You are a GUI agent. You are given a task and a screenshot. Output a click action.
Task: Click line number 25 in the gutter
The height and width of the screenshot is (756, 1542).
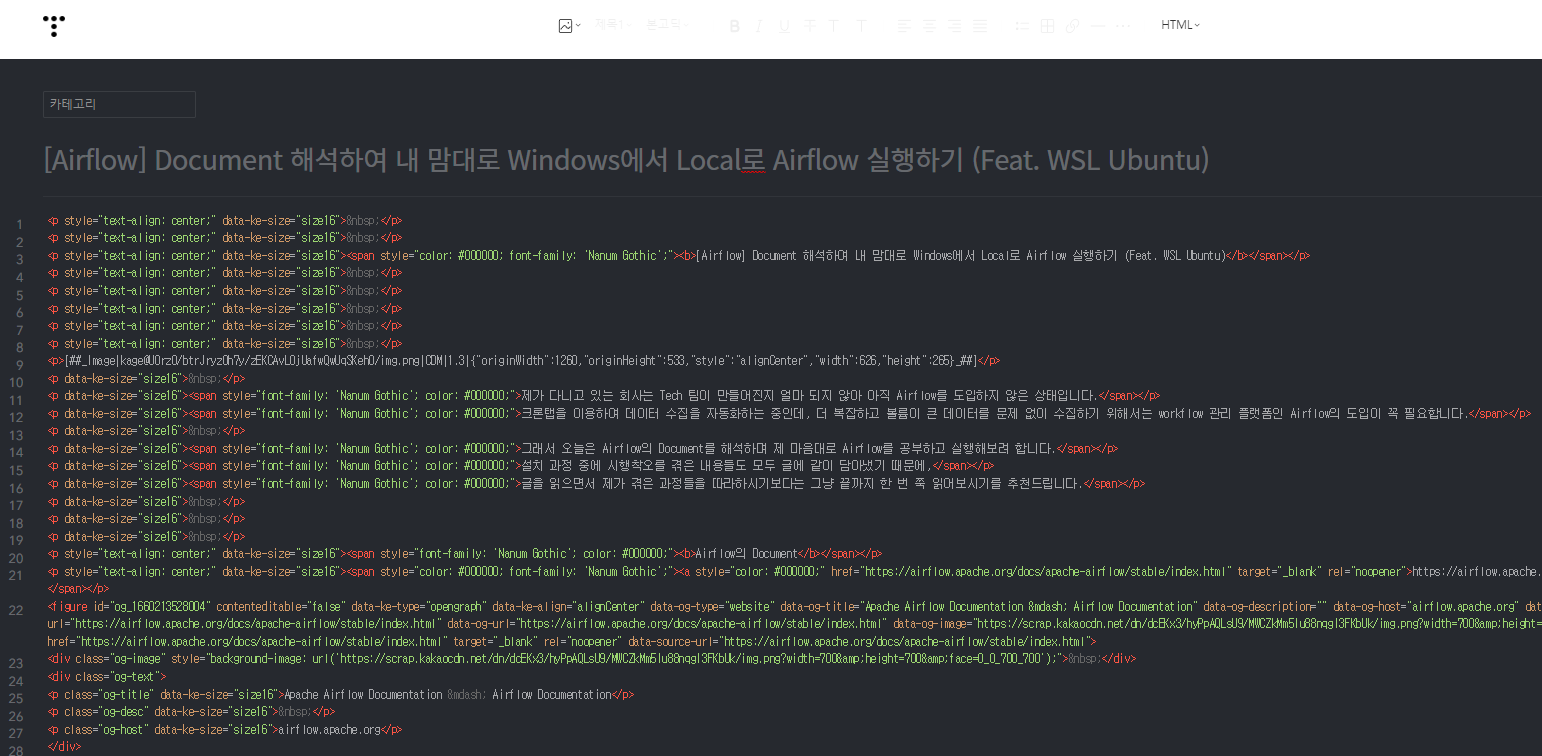click(x=16, y=699)
